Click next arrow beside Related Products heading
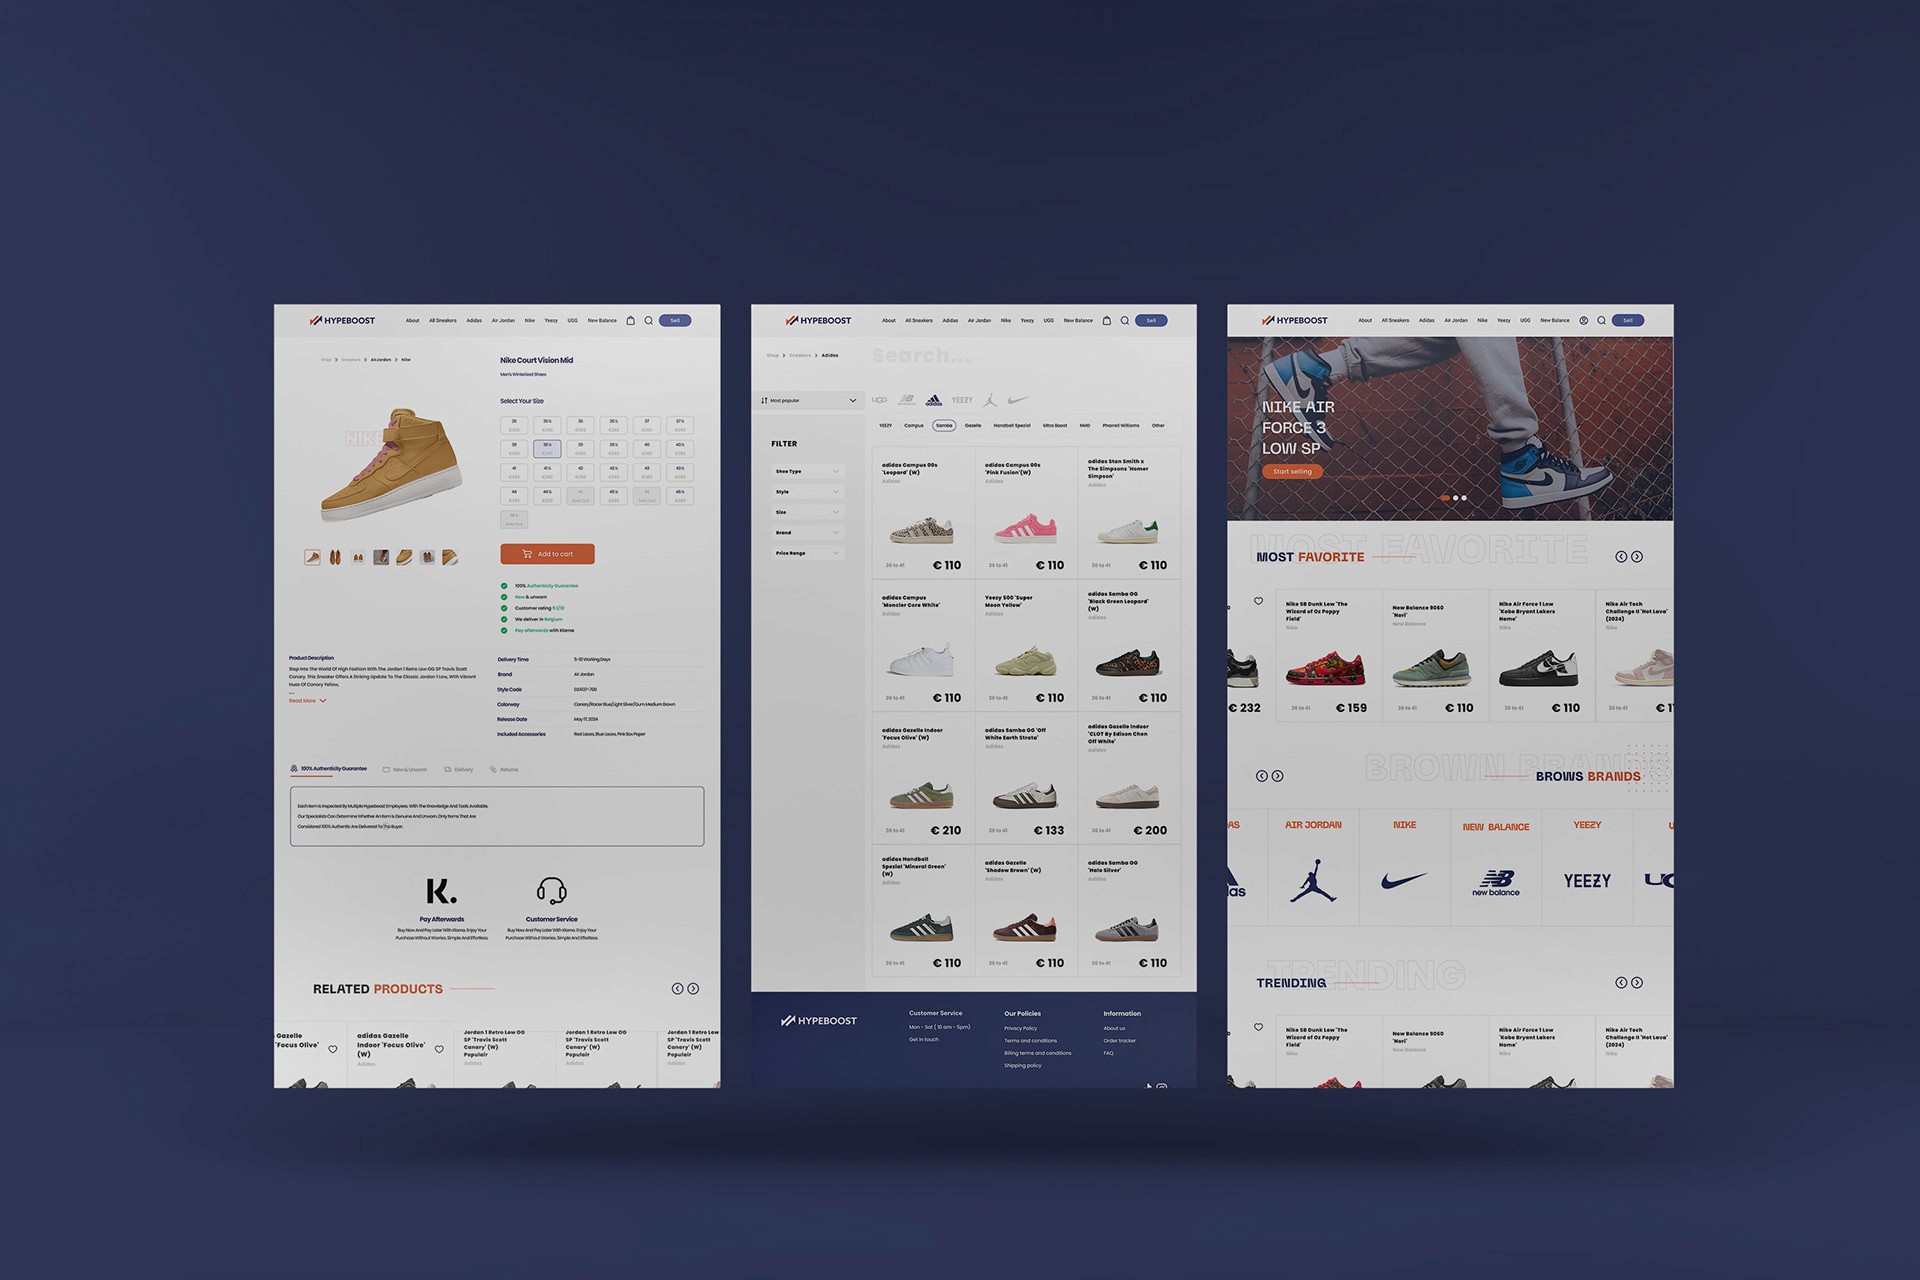 point(693,989)
